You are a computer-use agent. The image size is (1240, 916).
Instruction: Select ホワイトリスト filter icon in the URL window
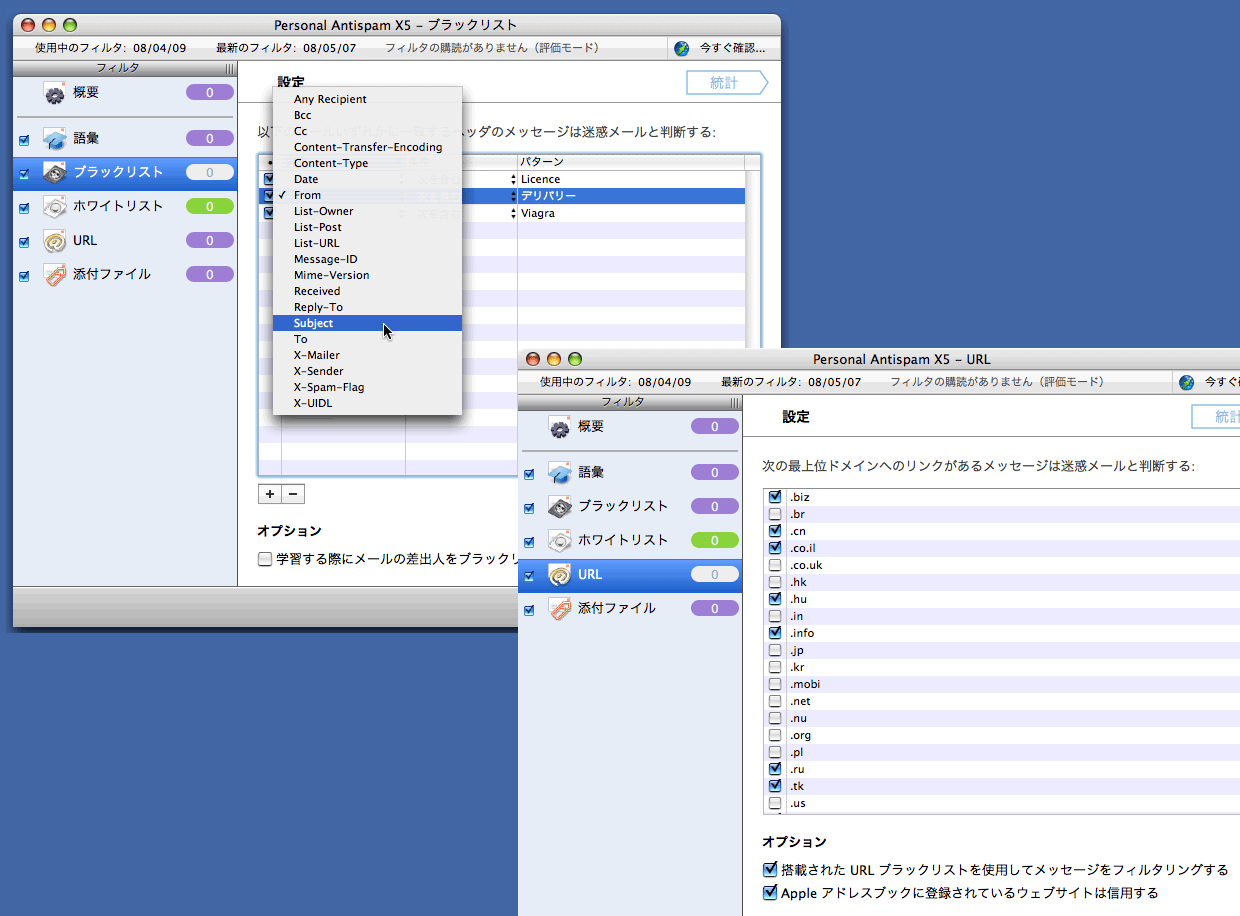click(x=560, y=541)
